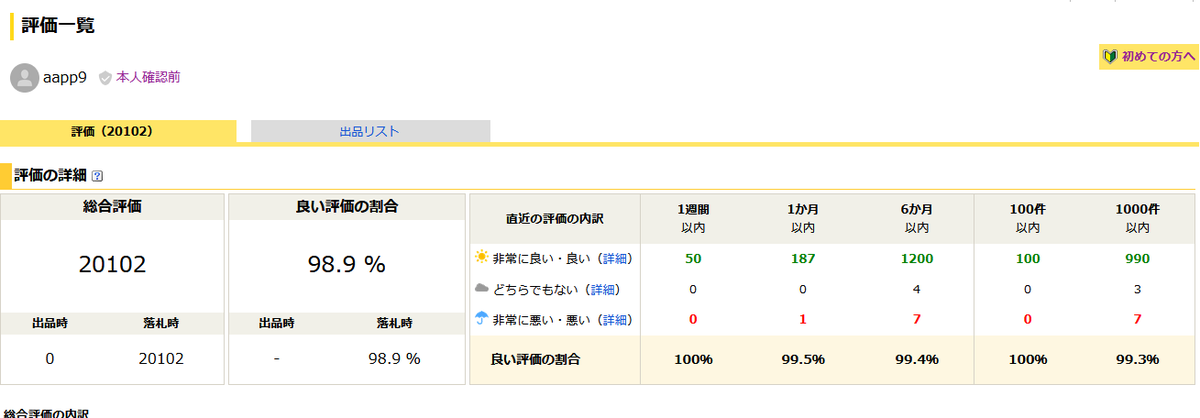Click the green 187 count for 1か月以内
The height and width of the screenshot is (418, 1200).
coord(803,259)
